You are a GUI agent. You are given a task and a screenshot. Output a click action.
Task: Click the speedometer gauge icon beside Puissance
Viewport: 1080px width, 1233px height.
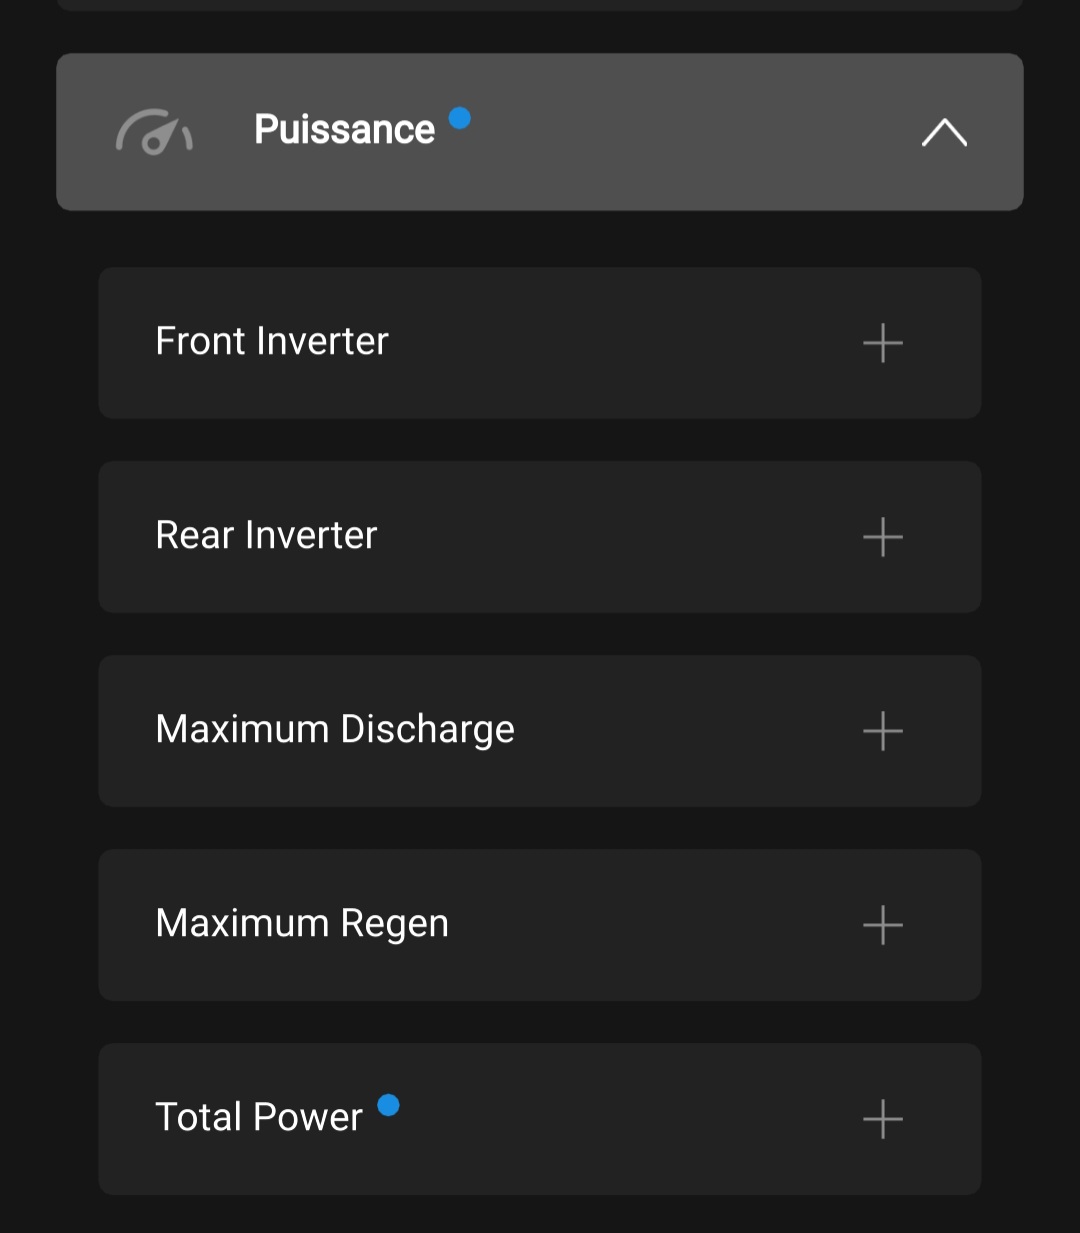coord(154,132)
